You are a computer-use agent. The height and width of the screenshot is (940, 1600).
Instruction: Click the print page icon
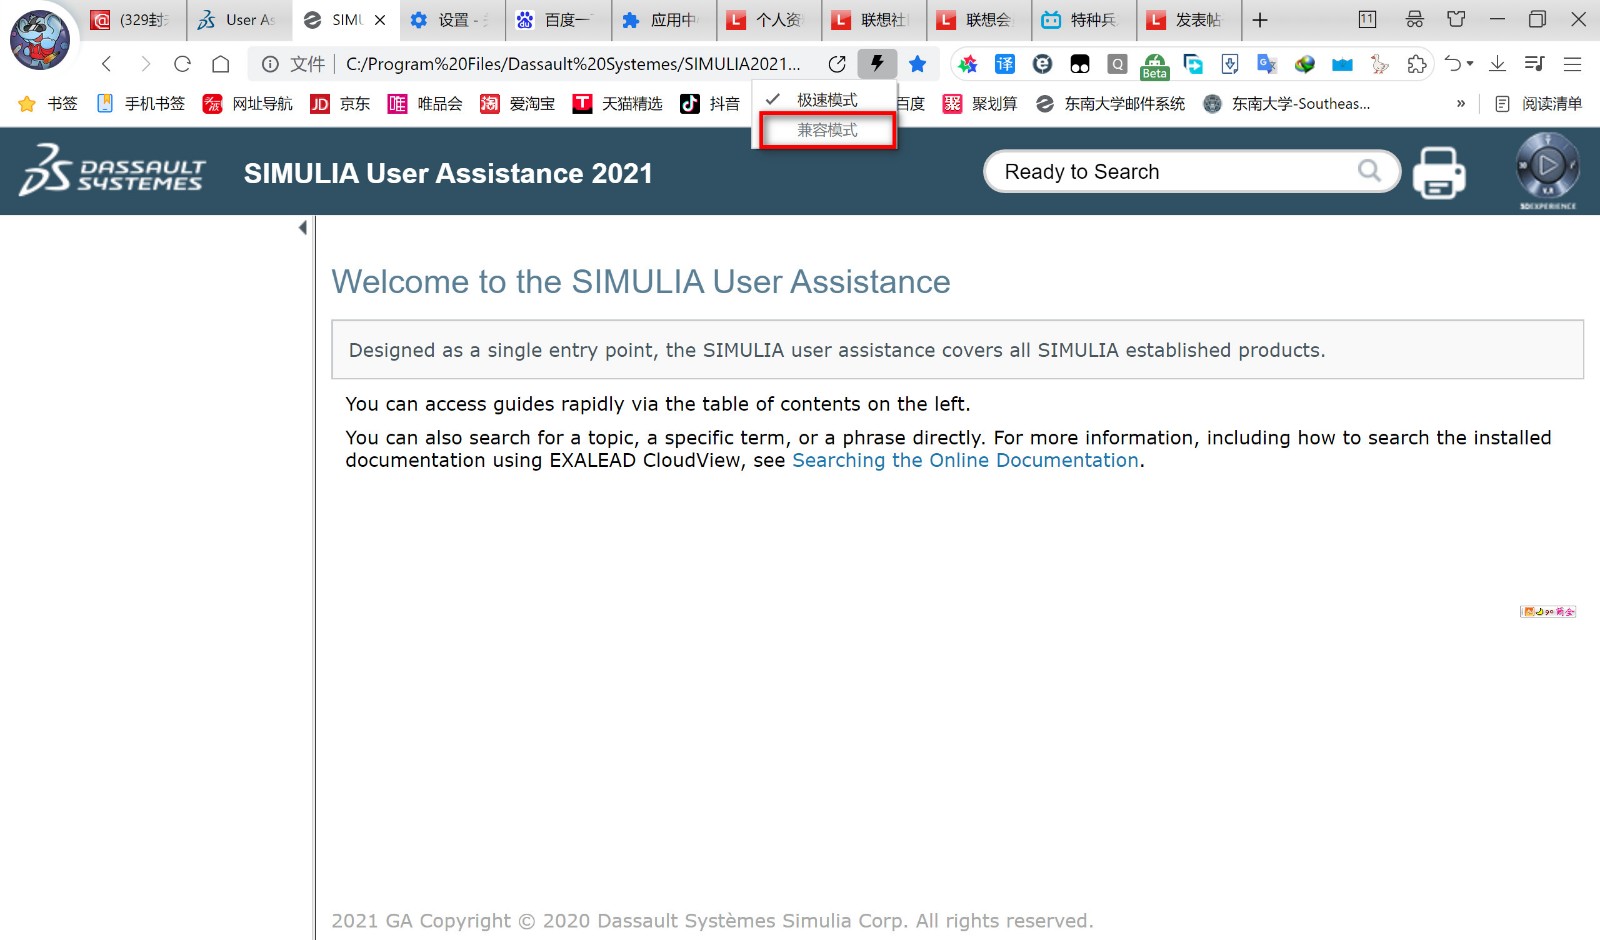[x=1439, y=172]
